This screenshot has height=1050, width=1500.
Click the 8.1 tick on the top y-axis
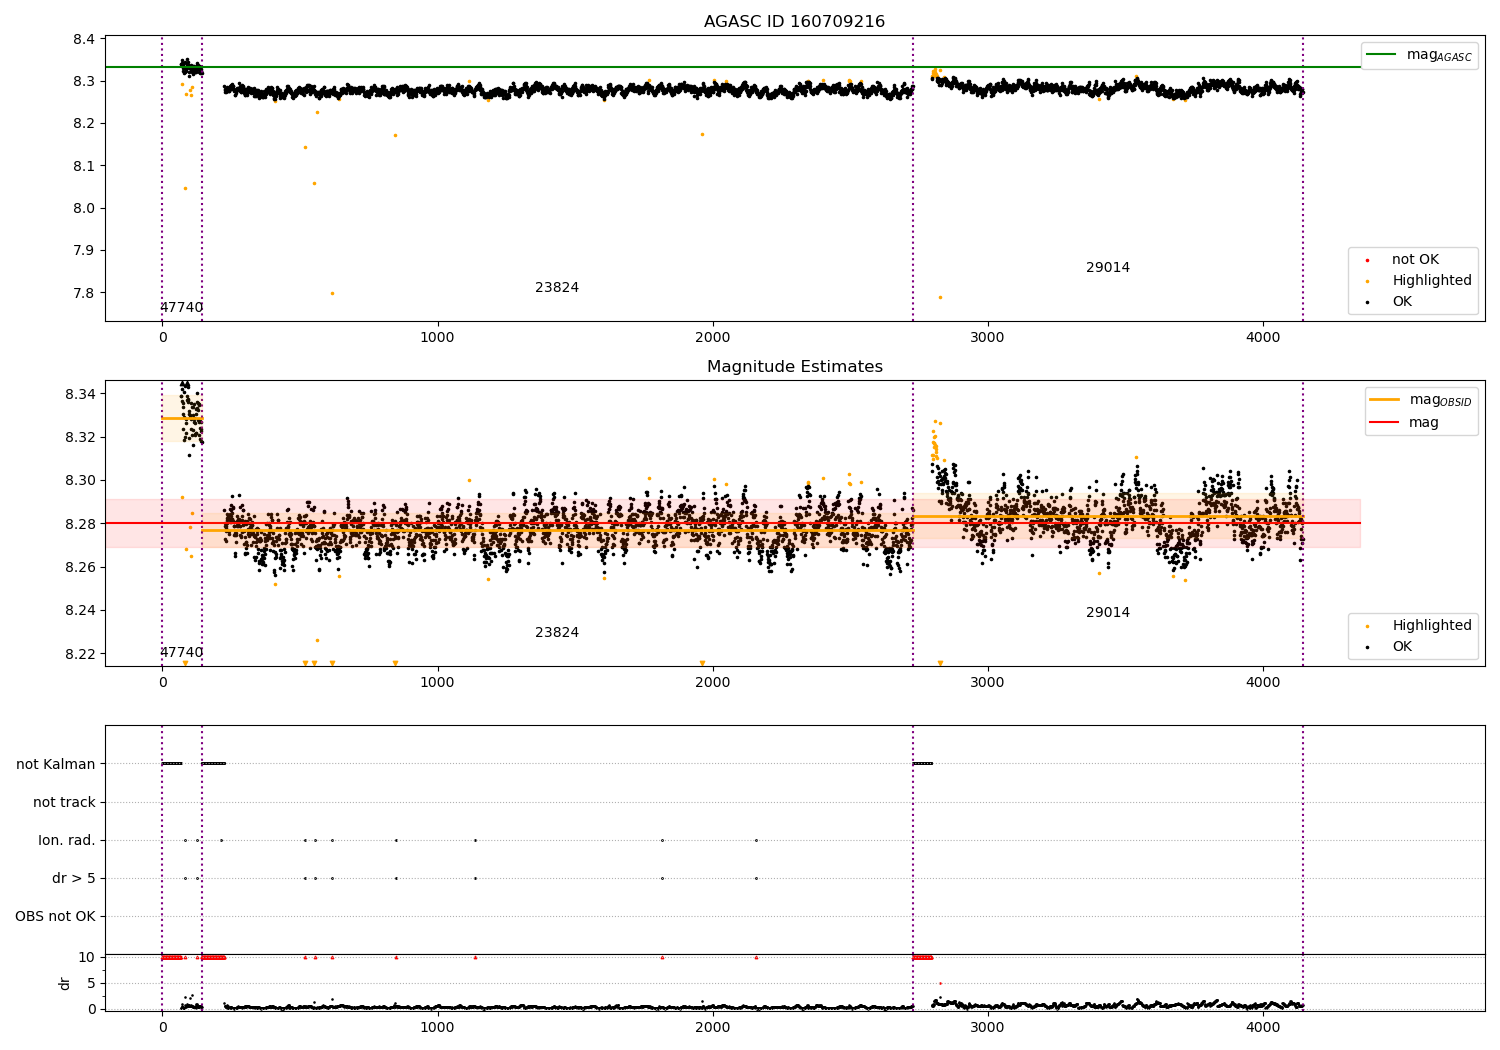[85, 166]
